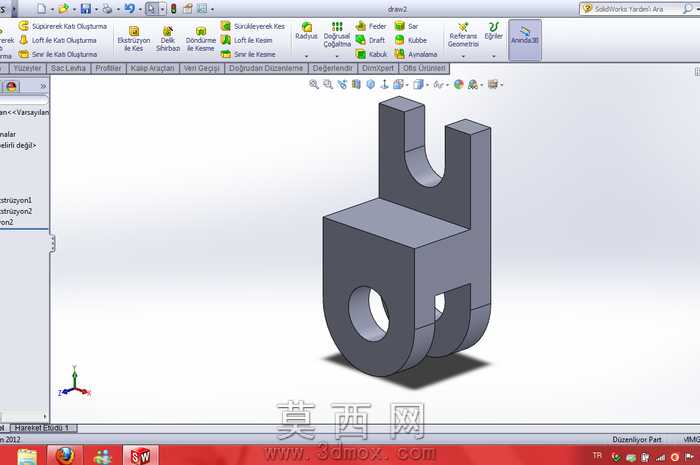Image resolution: width=700 pixels, height=465 pixels.
Task: Open Firefox from the Windows taskbar
Action: pyautogui.click(x=65, y=456)
